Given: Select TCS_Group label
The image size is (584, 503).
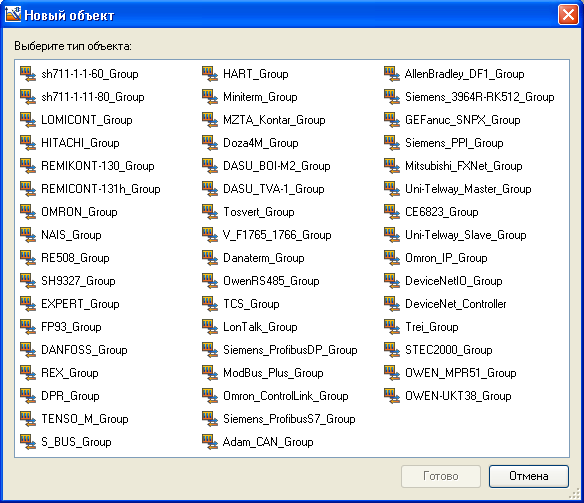Looking at the screenshot, I should [251, 304].
